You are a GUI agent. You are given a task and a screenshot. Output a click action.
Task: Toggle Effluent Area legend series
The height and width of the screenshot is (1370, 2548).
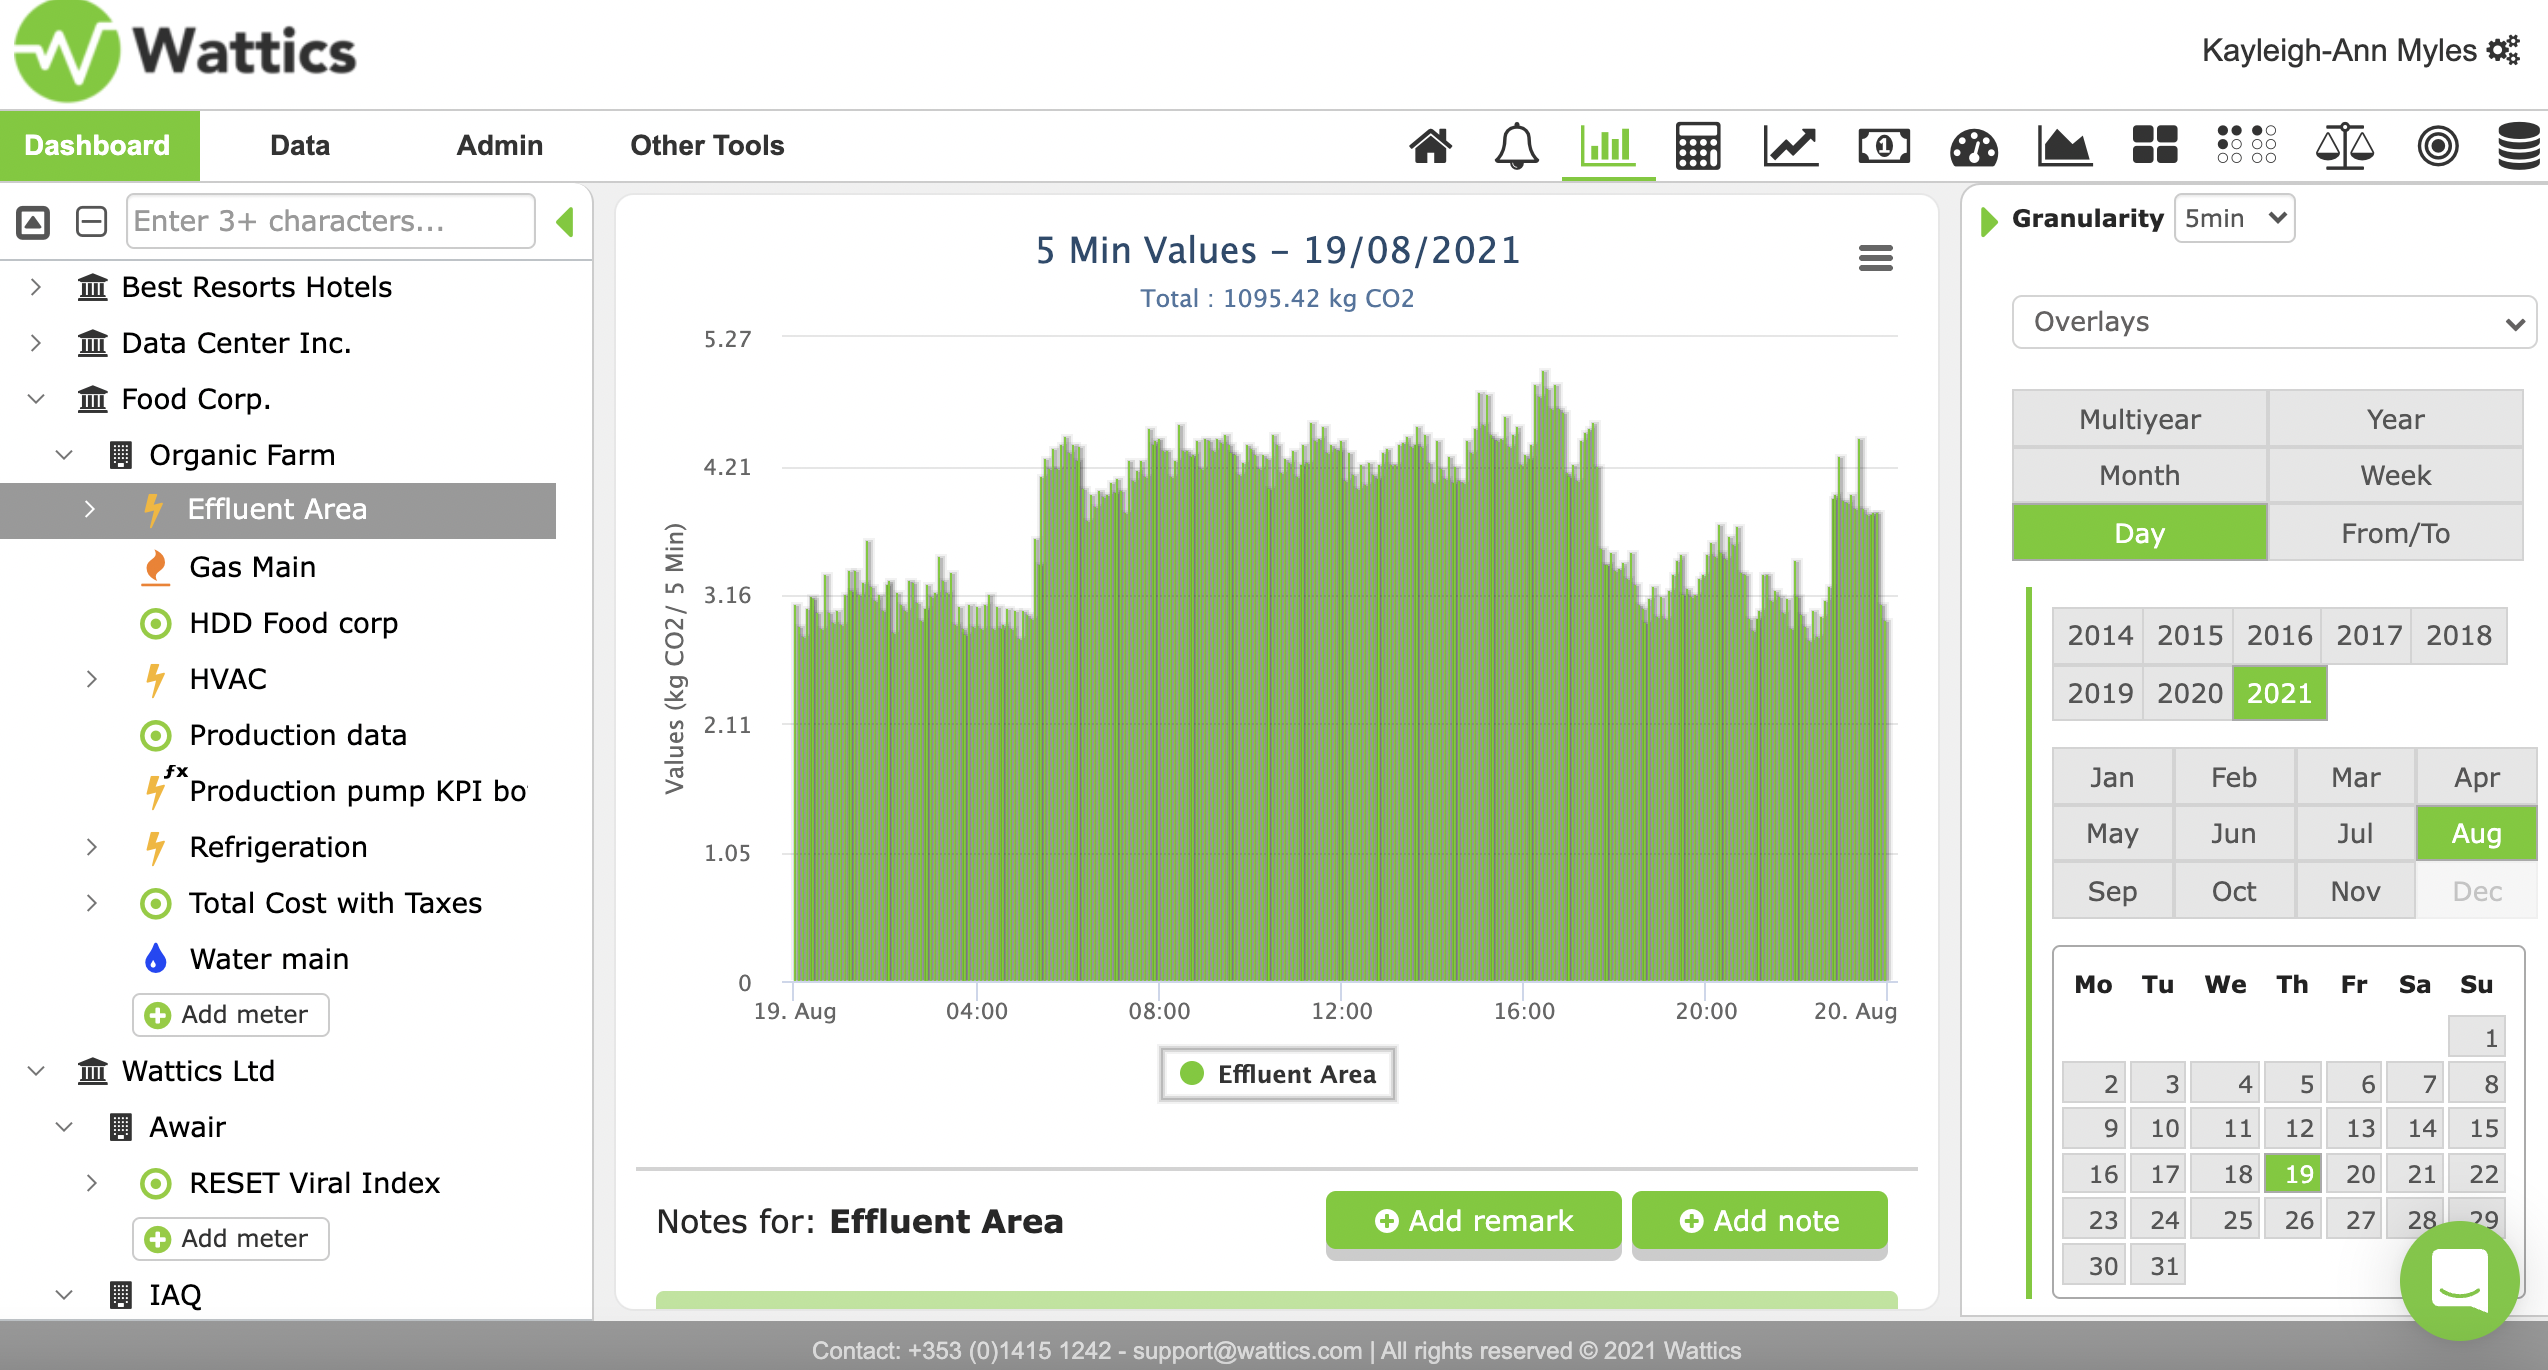click(1277, 1074)
